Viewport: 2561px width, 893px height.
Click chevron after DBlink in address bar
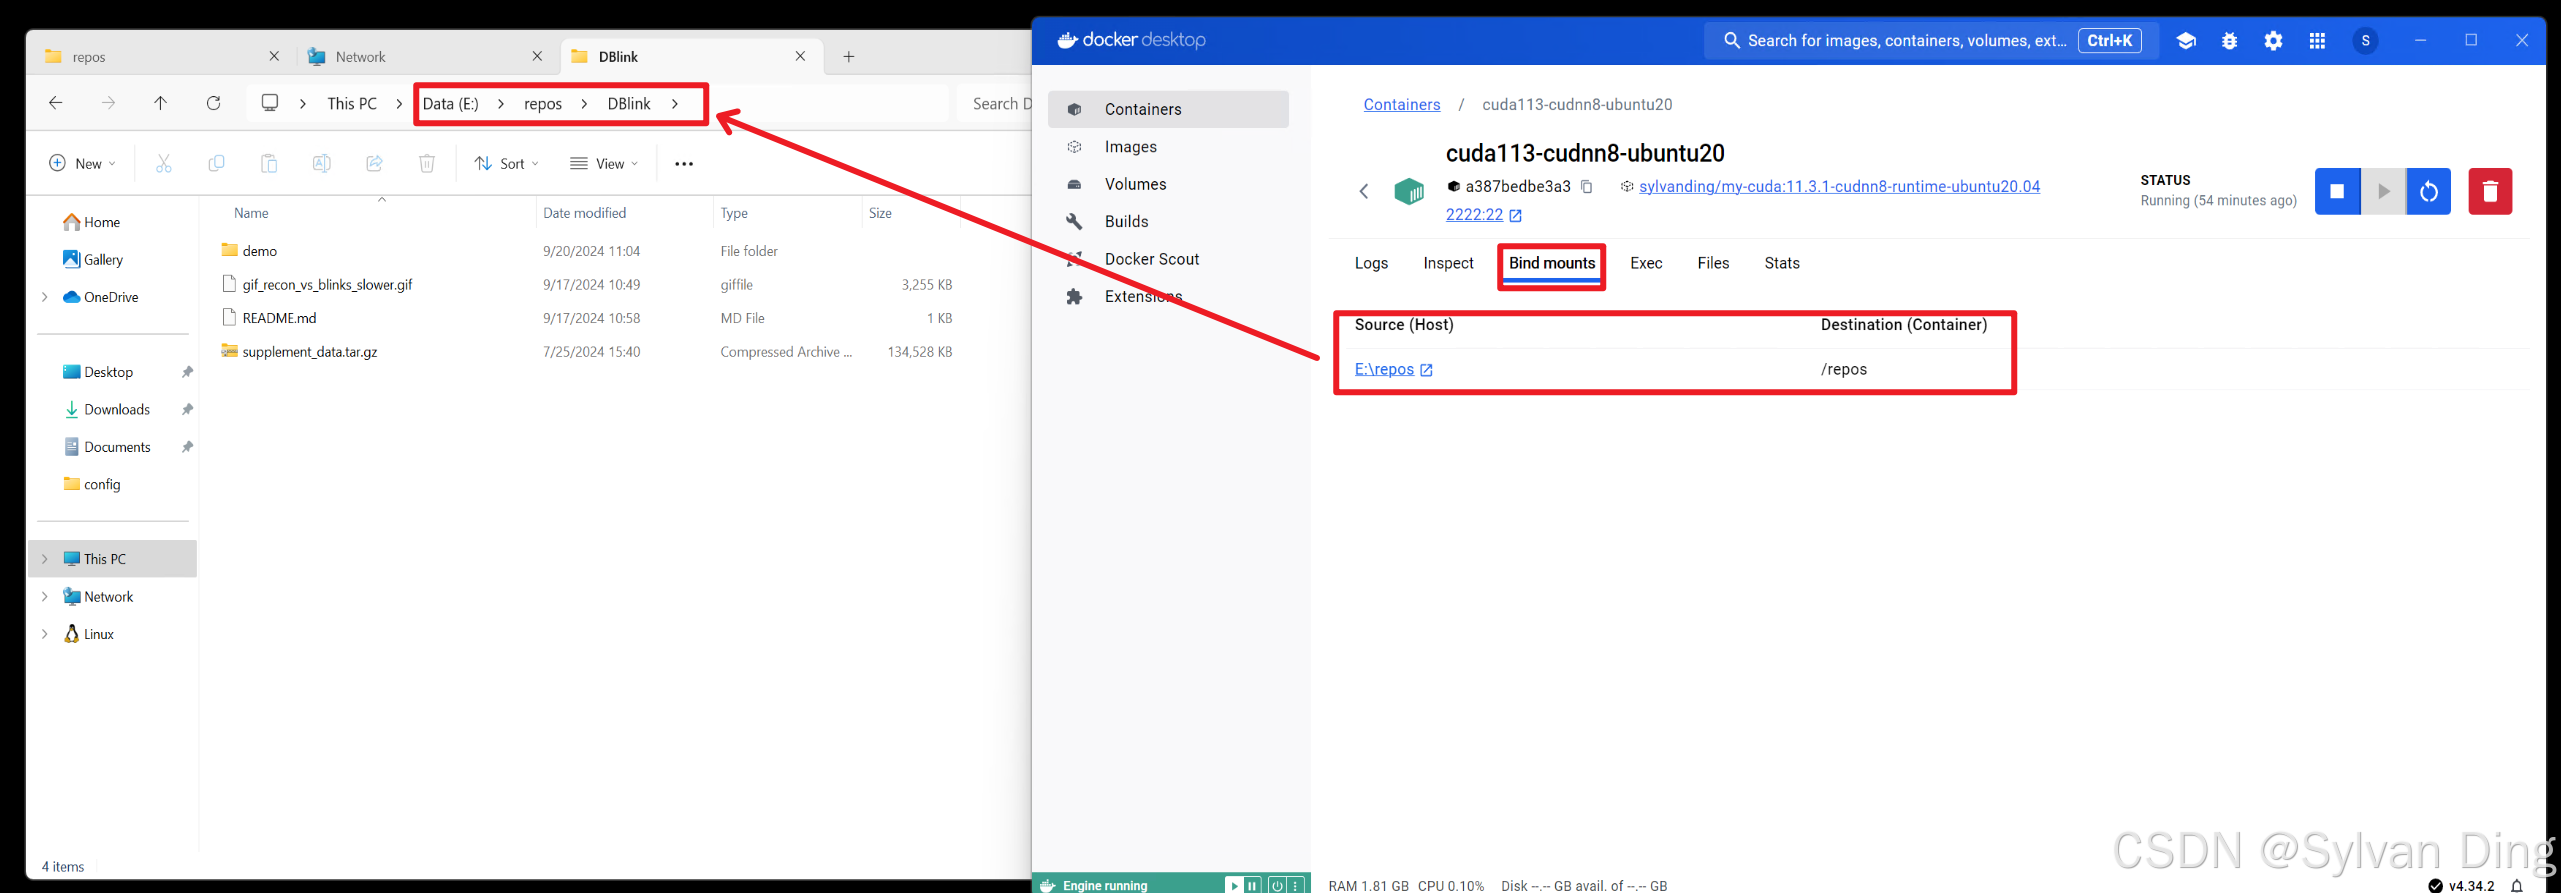(x=675, y=104)
